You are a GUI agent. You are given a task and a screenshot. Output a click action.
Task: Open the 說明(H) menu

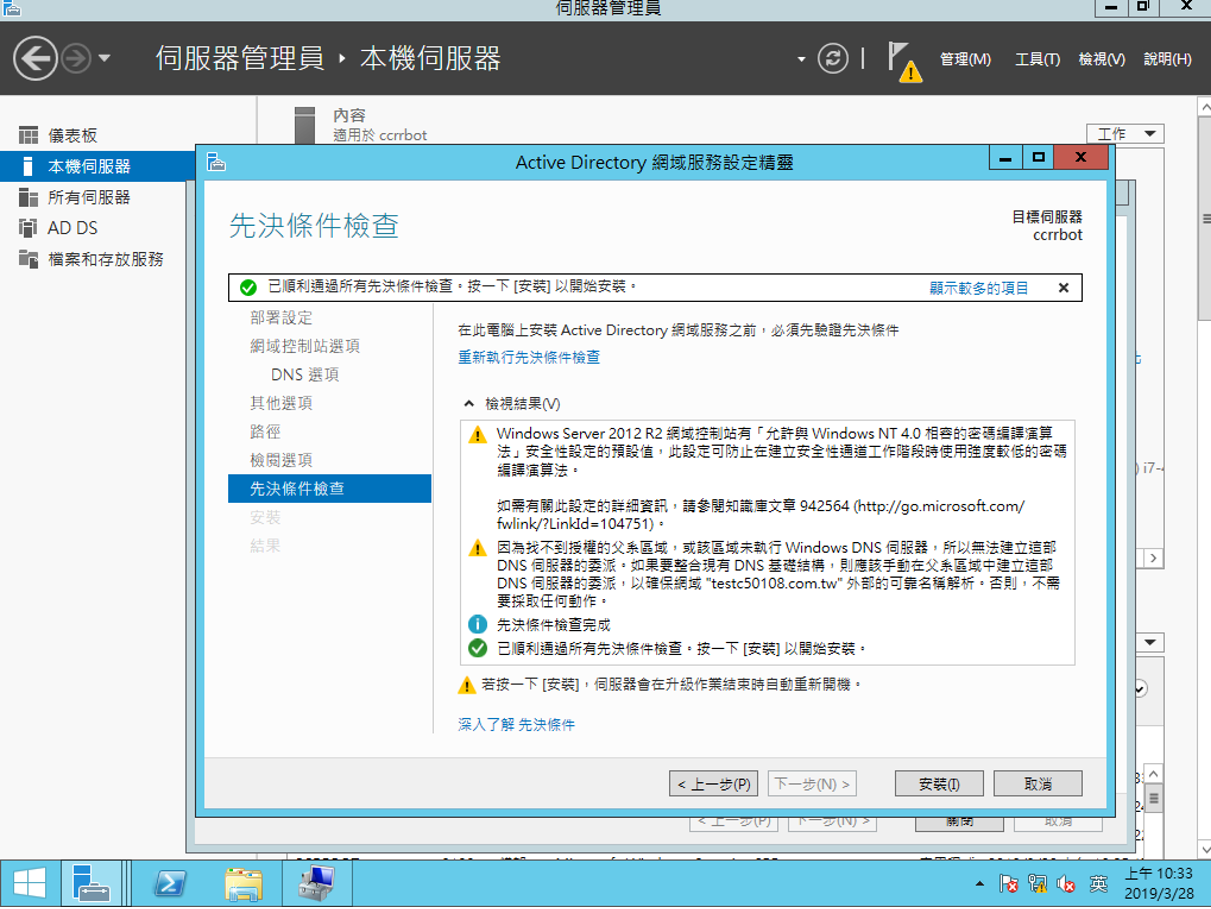tap(1167, 59)
